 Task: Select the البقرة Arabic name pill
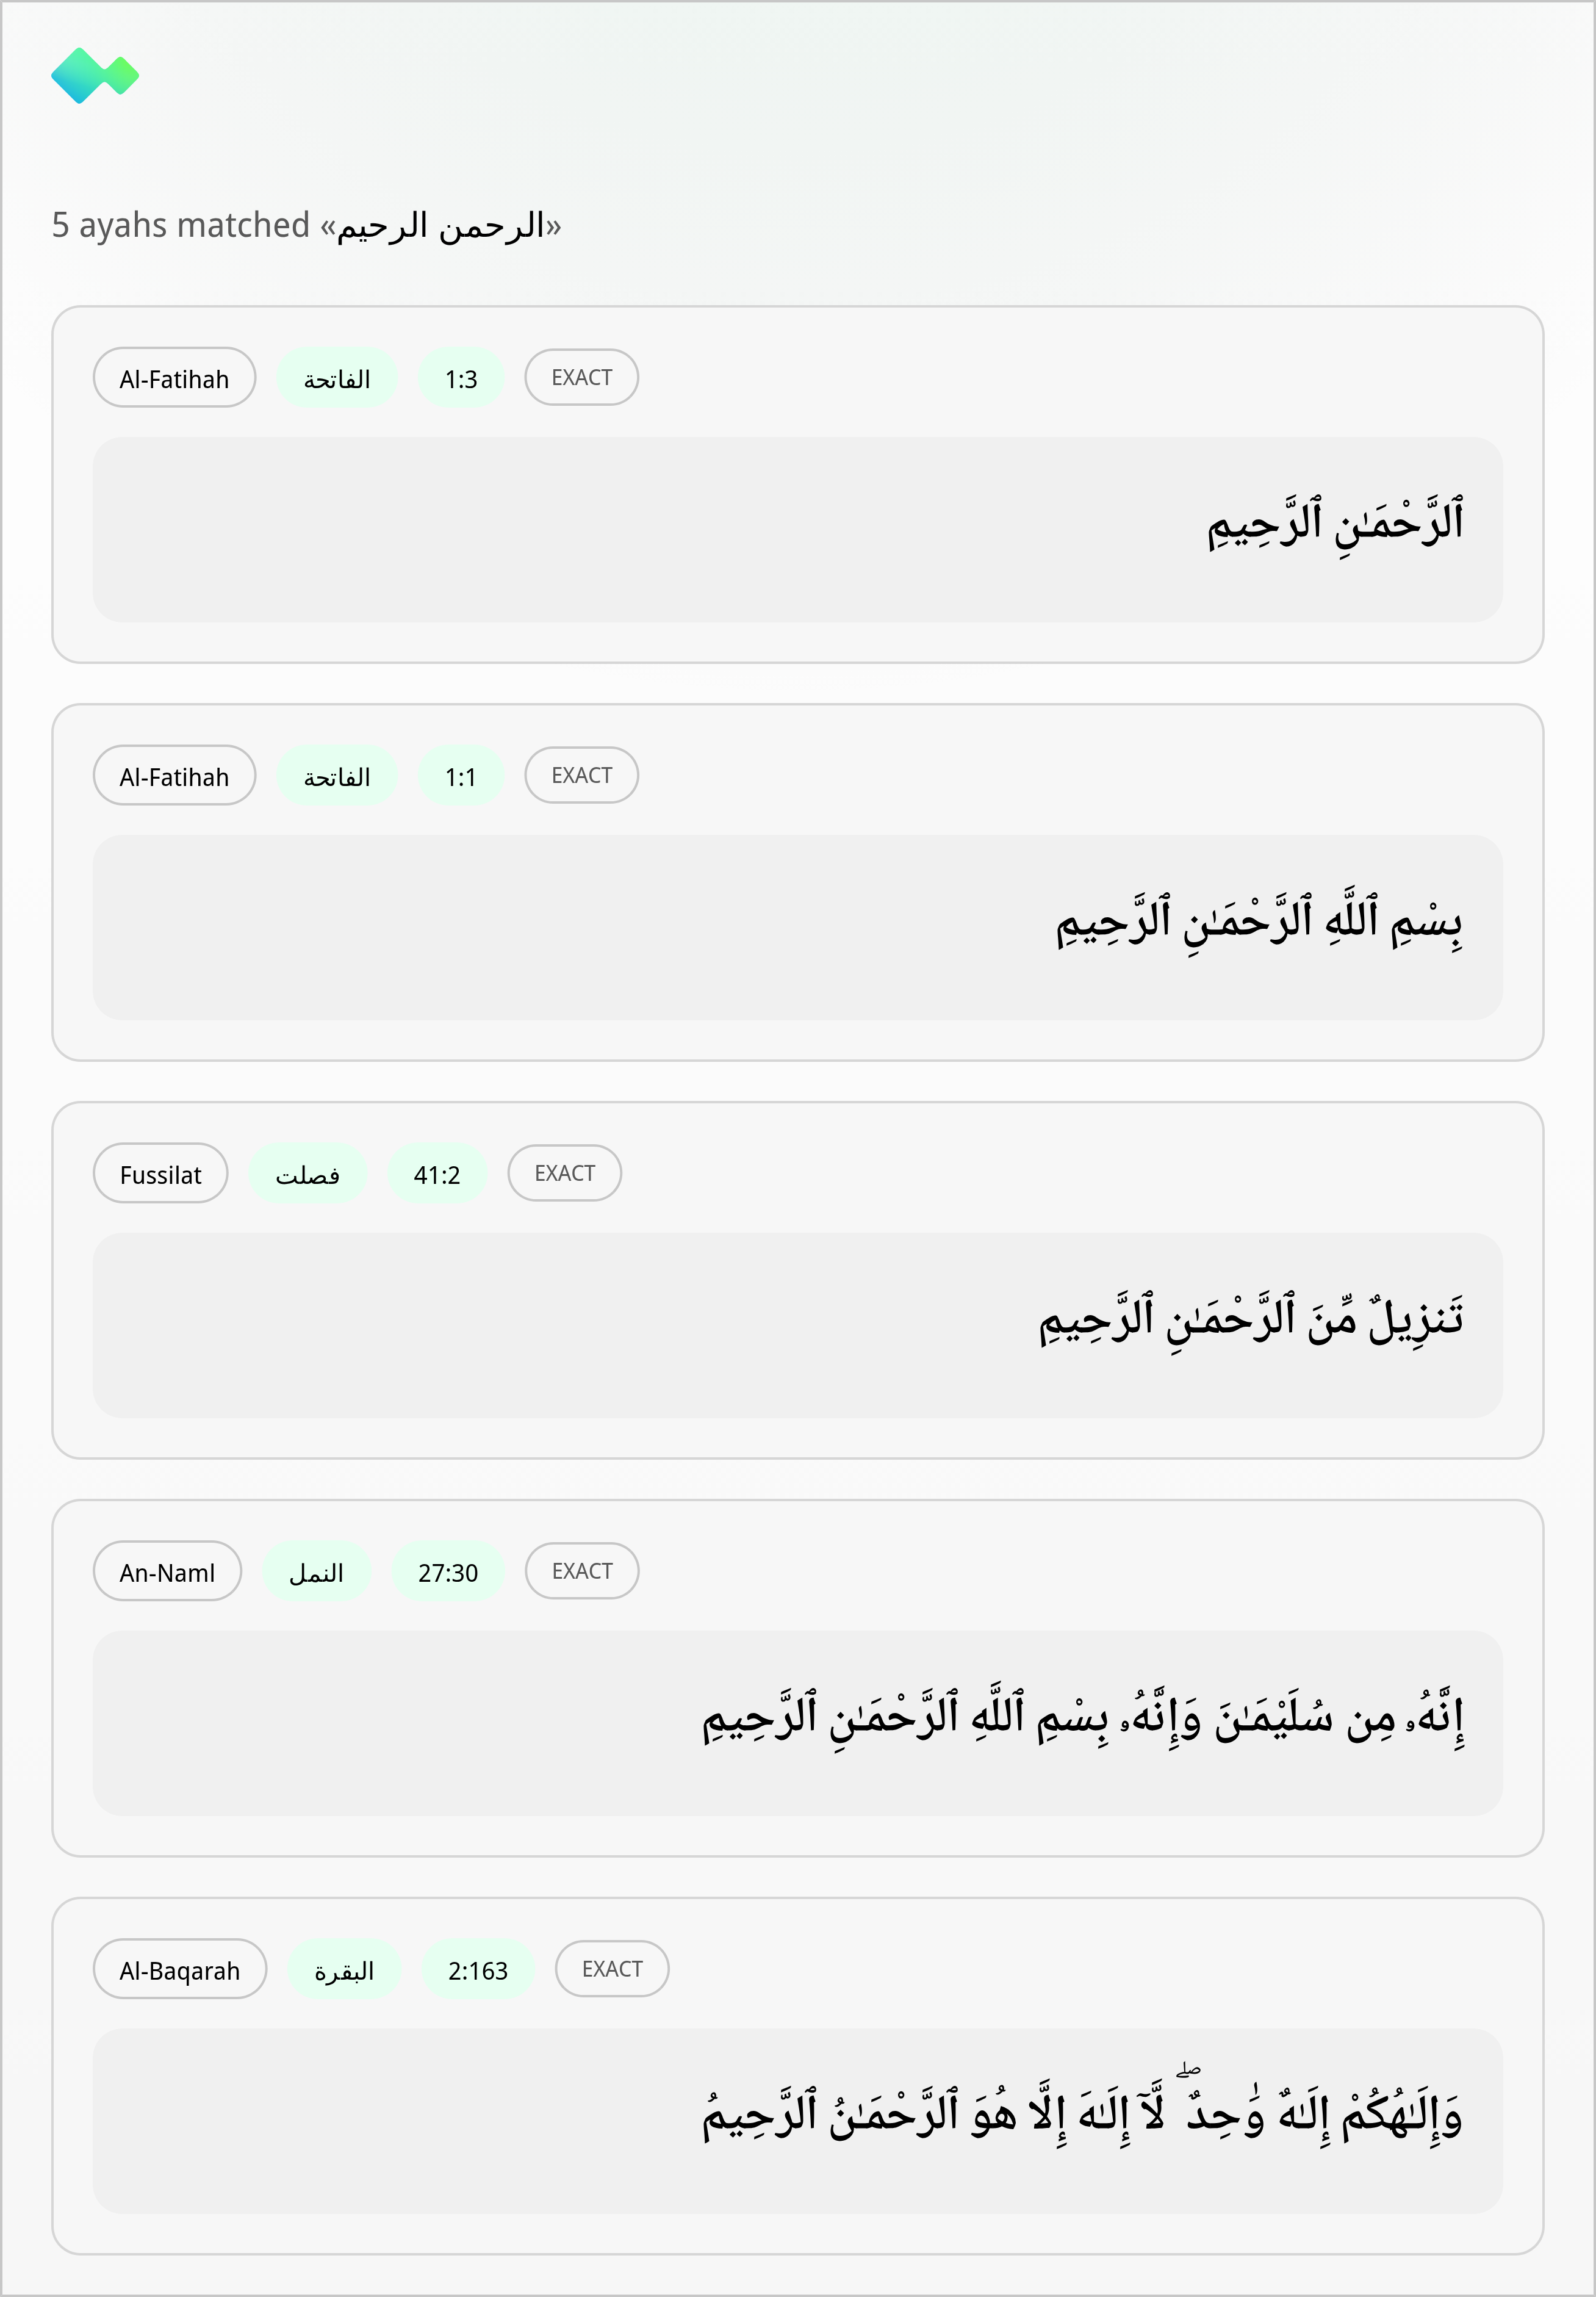[345, 1969]
